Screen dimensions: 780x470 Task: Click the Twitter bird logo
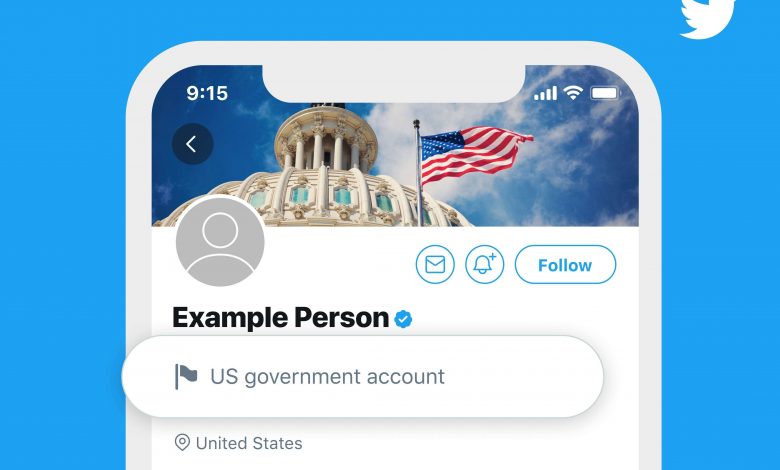tap(707, 19)
